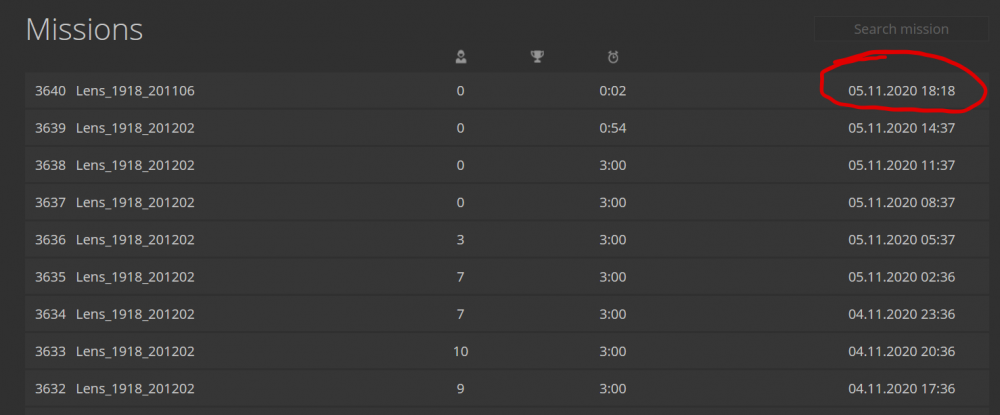Focus the Search mission field
Image resolution: width=1000 pixels, height=415 pixels.
(x=901, y=29)
